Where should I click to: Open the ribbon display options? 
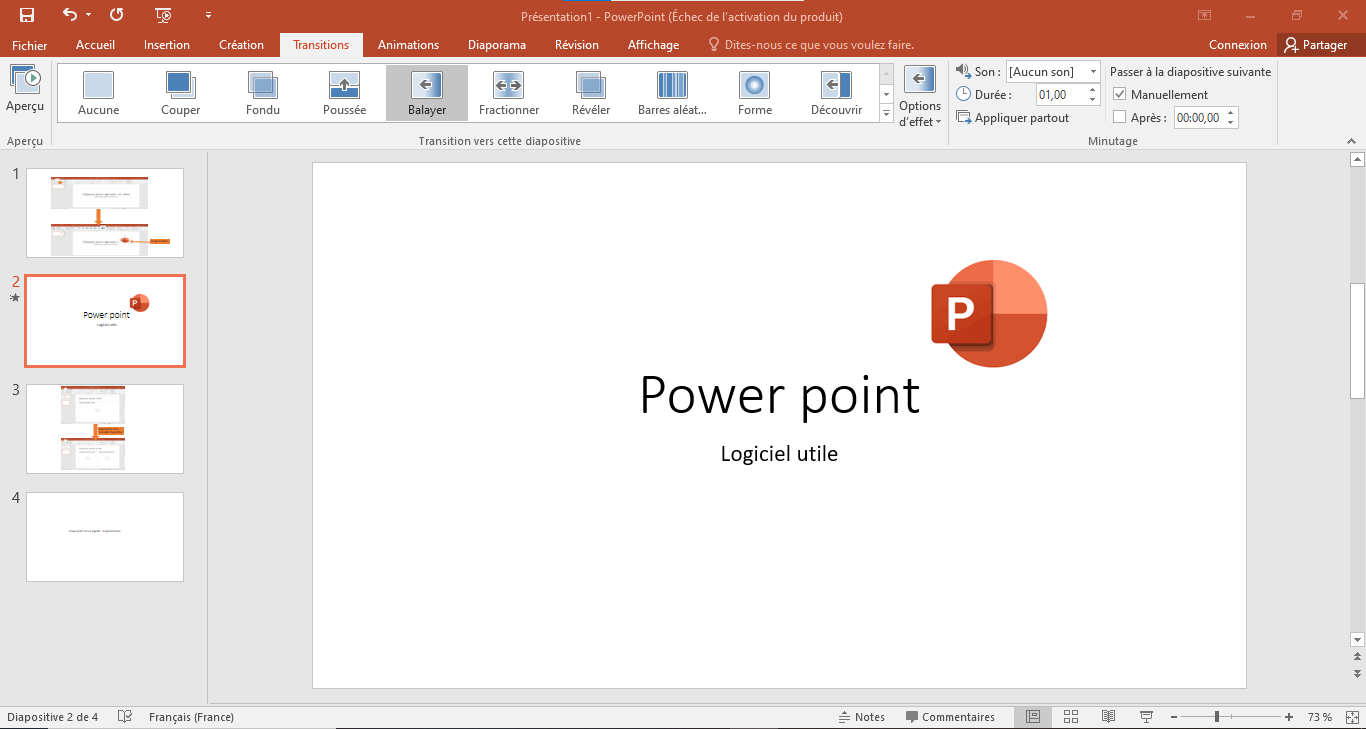(1205, 15)
